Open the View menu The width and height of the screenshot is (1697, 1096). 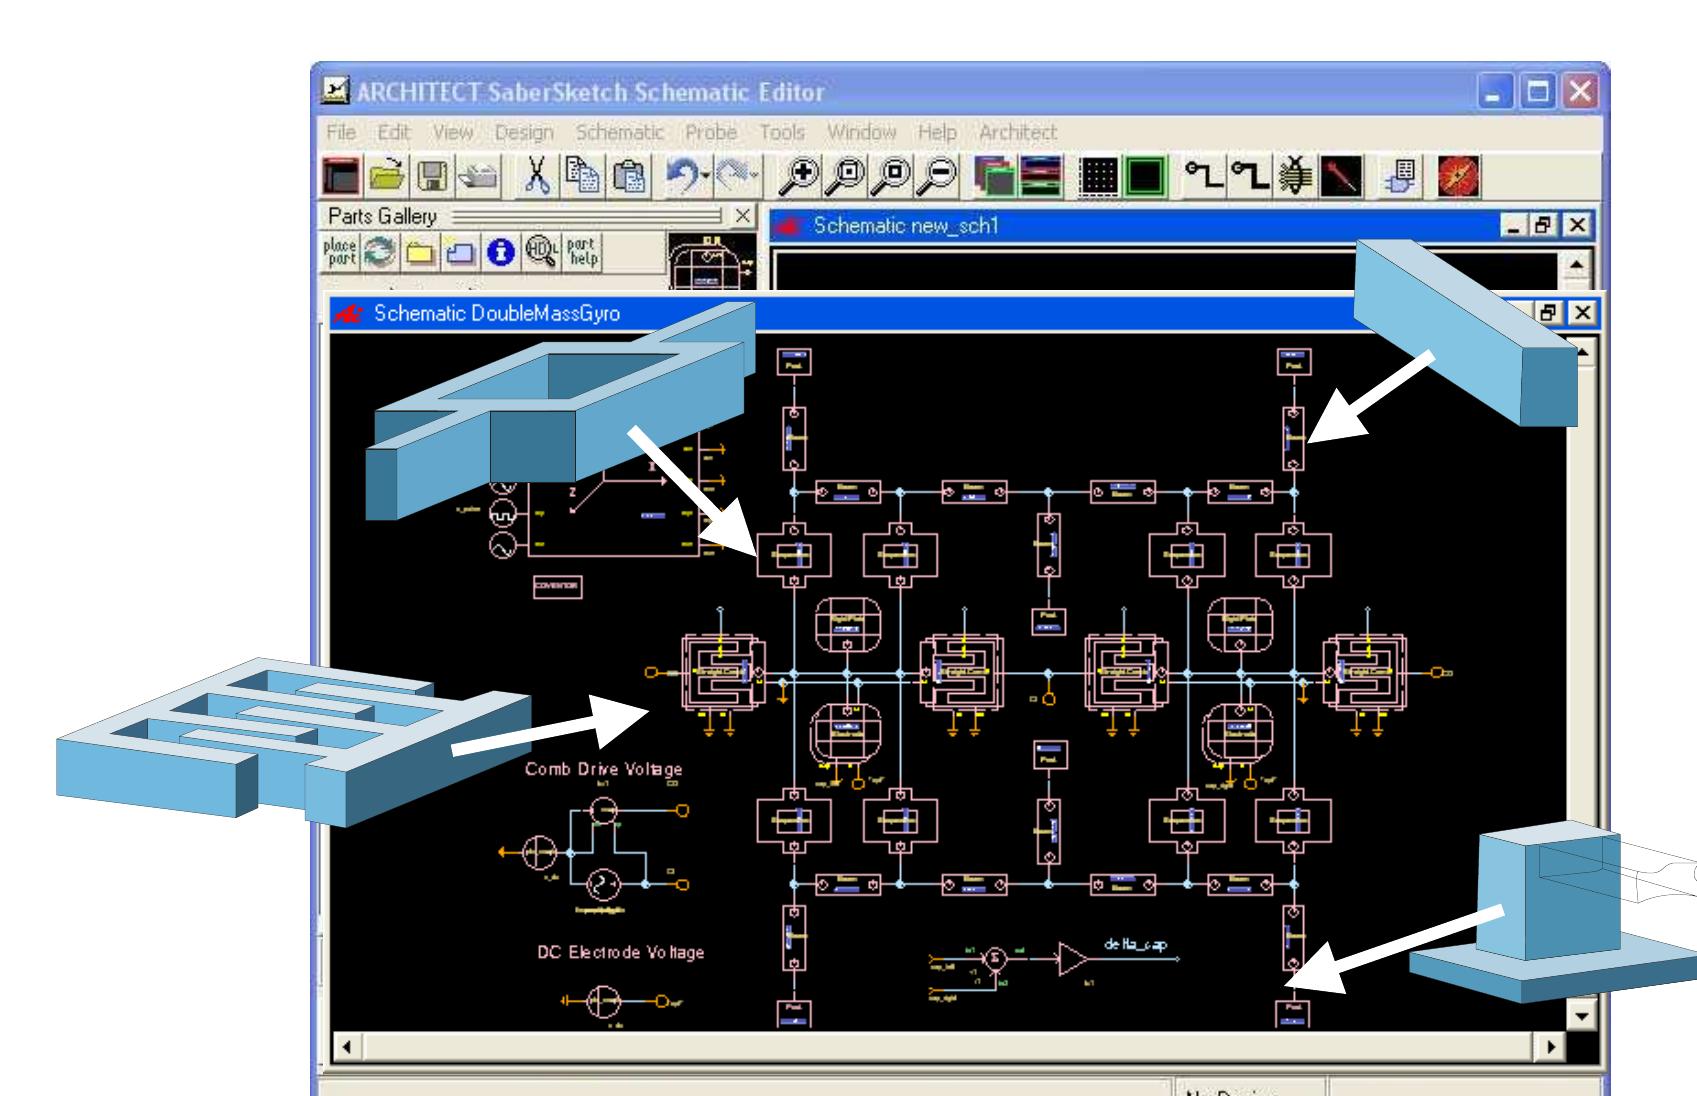click(x=453, y=132)
